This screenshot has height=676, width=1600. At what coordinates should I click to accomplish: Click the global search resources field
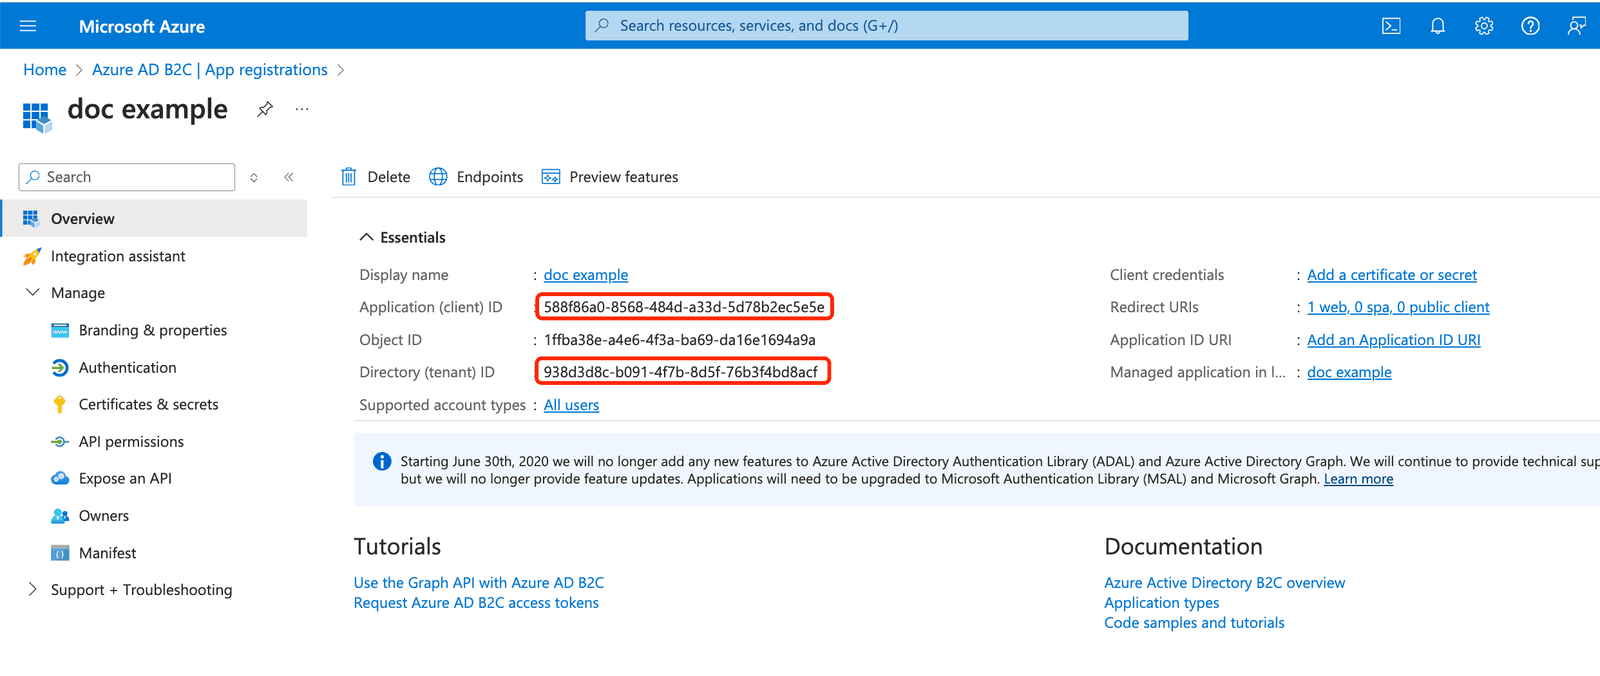click(x=887, y=26)
